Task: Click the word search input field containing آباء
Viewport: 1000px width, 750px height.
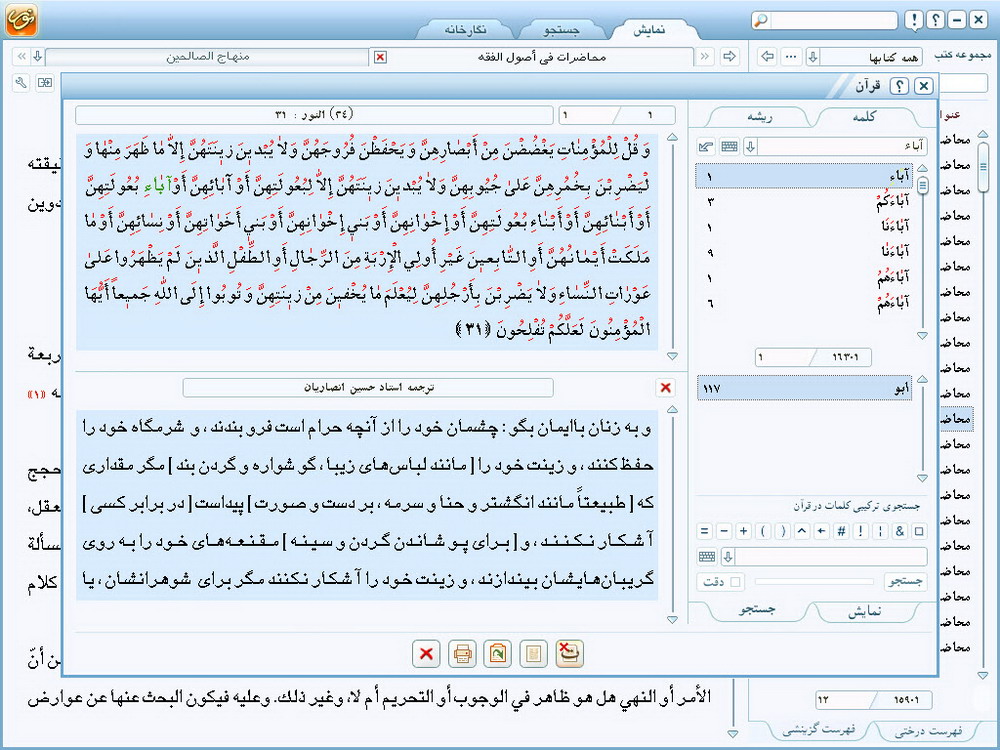Action: (x=842, y=147)
